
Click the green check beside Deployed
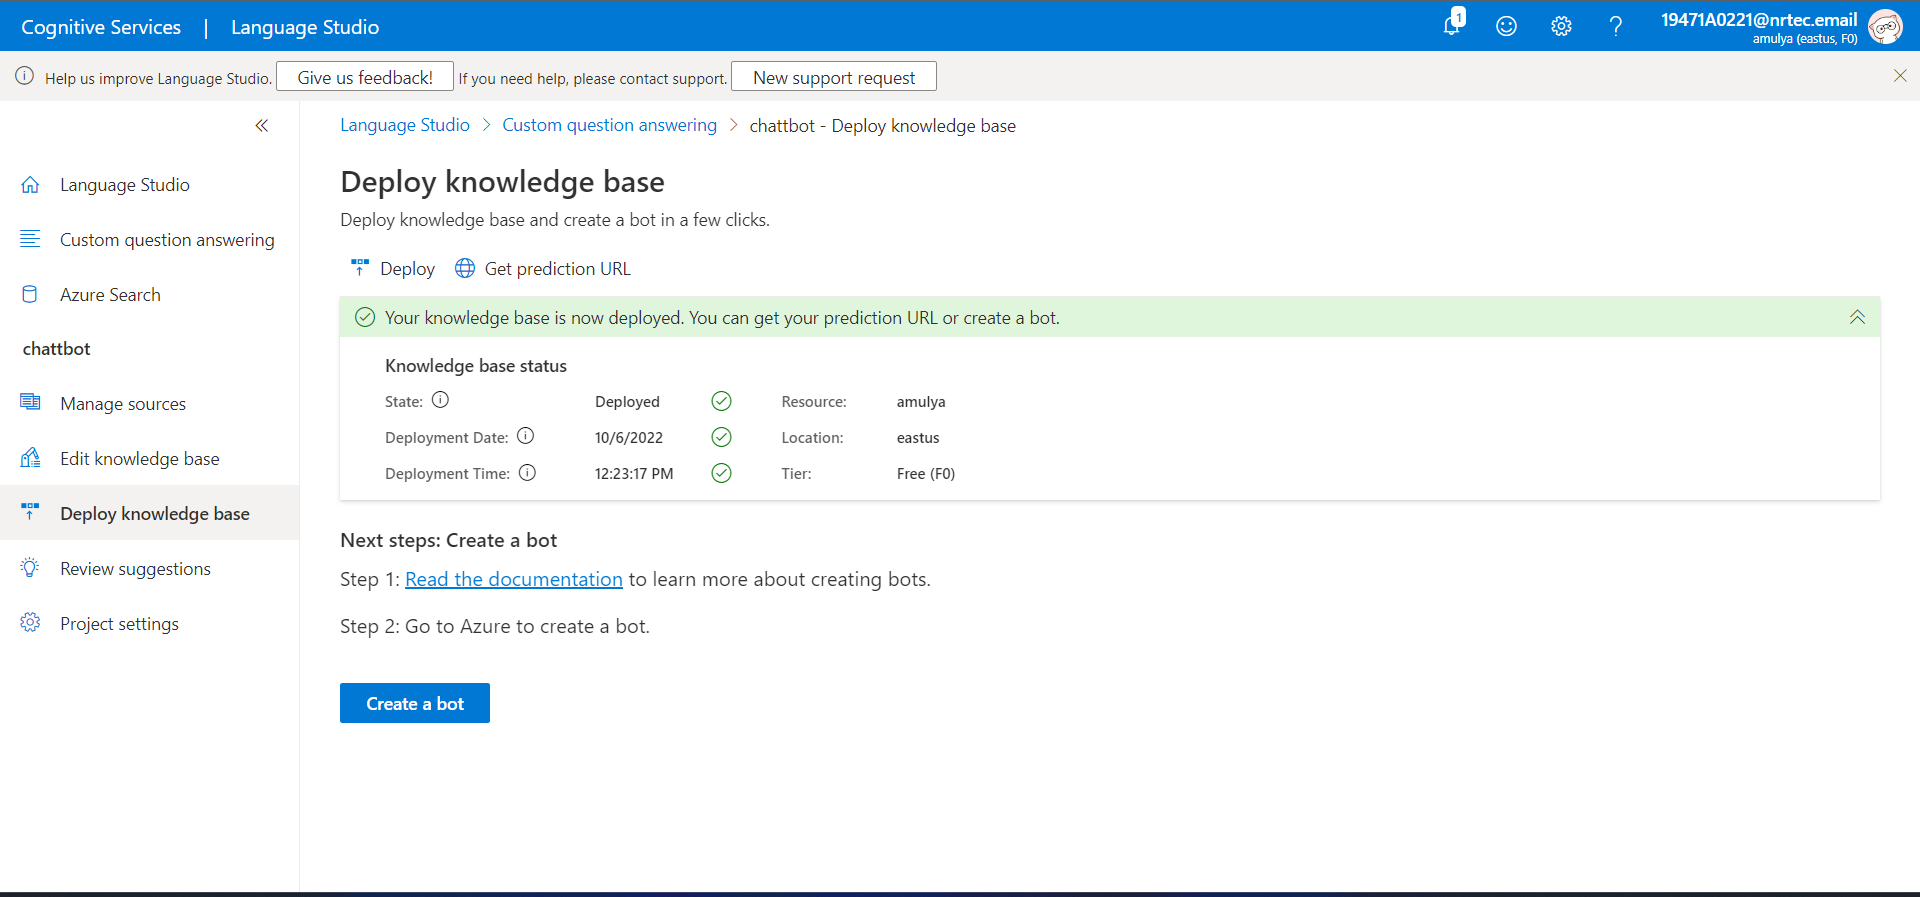(x=721, y=401)
